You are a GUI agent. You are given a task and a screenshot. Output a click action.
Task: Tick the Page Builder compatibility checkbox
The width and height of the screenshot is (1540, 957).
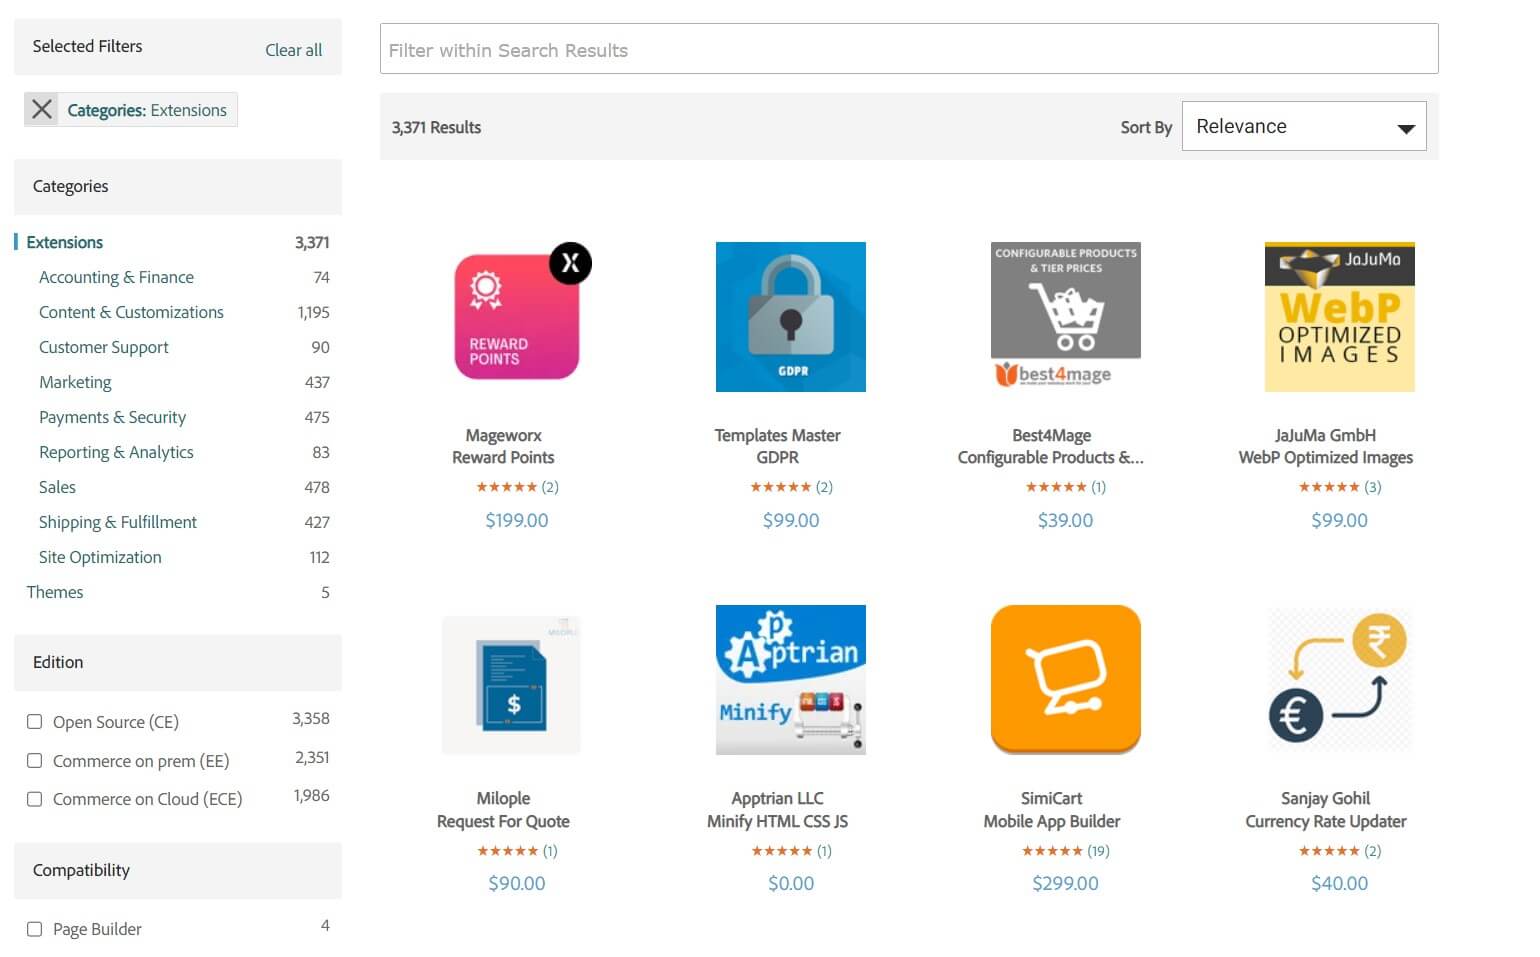click(35, 929)
